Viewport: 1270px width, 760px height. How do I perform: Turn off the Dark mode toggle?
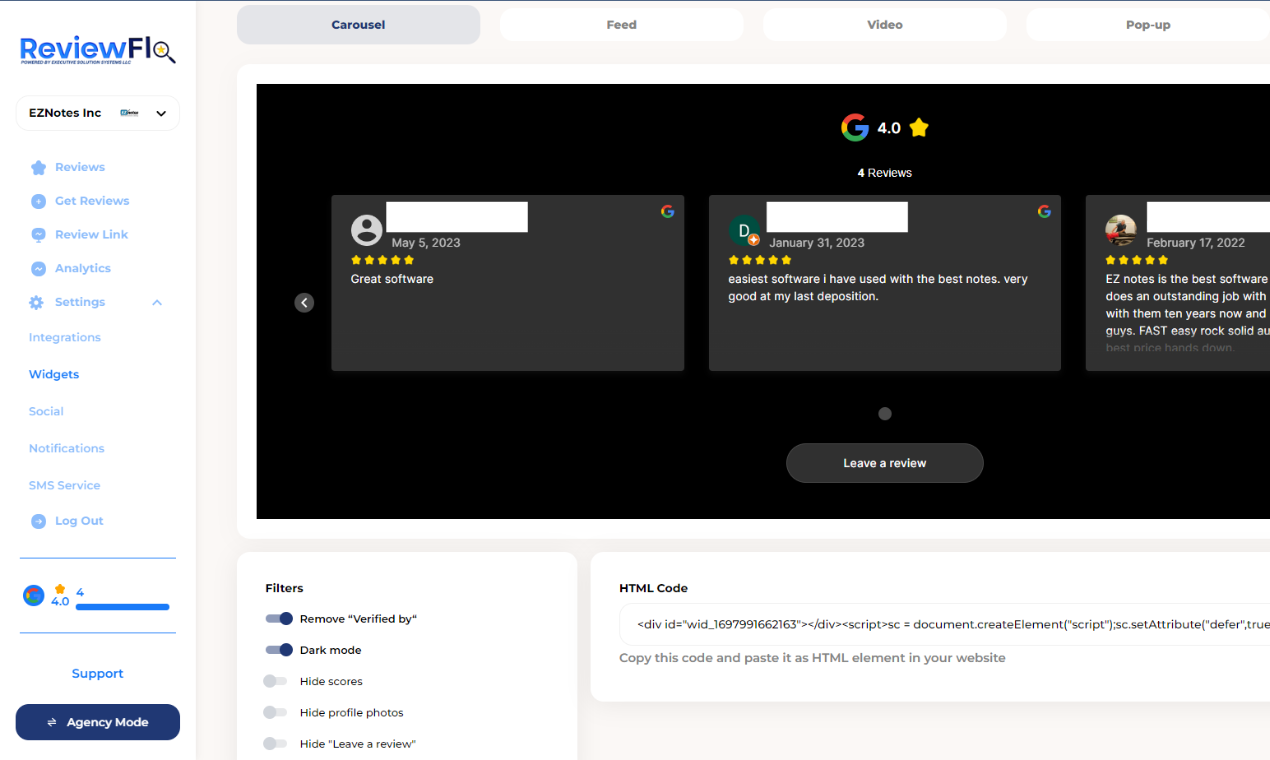point(278,650)
